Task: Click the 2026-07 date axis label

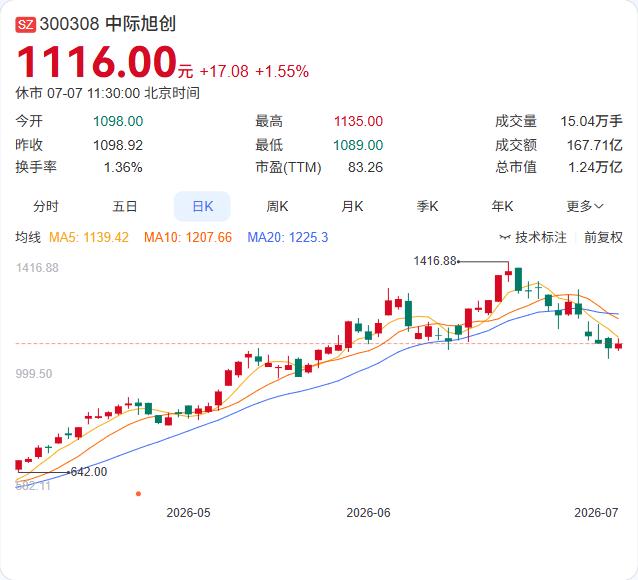Action: coord(596,512)
